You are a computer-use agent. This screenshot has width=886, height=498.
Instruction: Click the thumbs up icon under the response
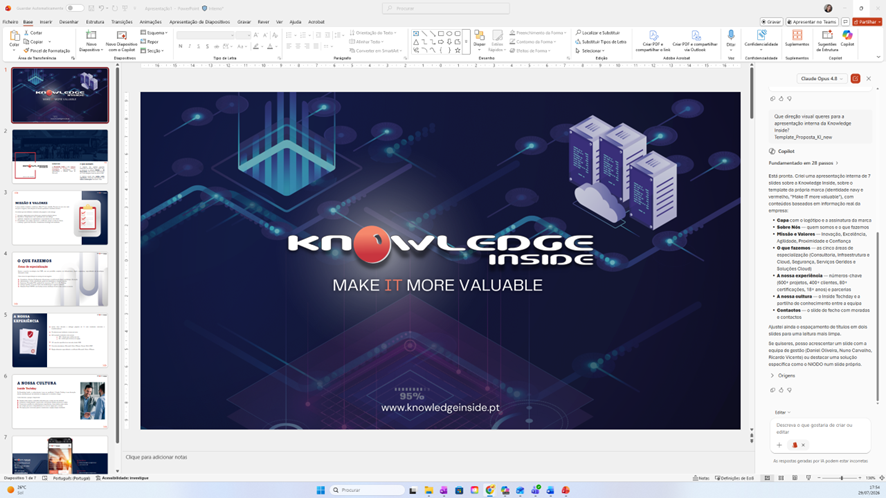(x=781, y=390)
